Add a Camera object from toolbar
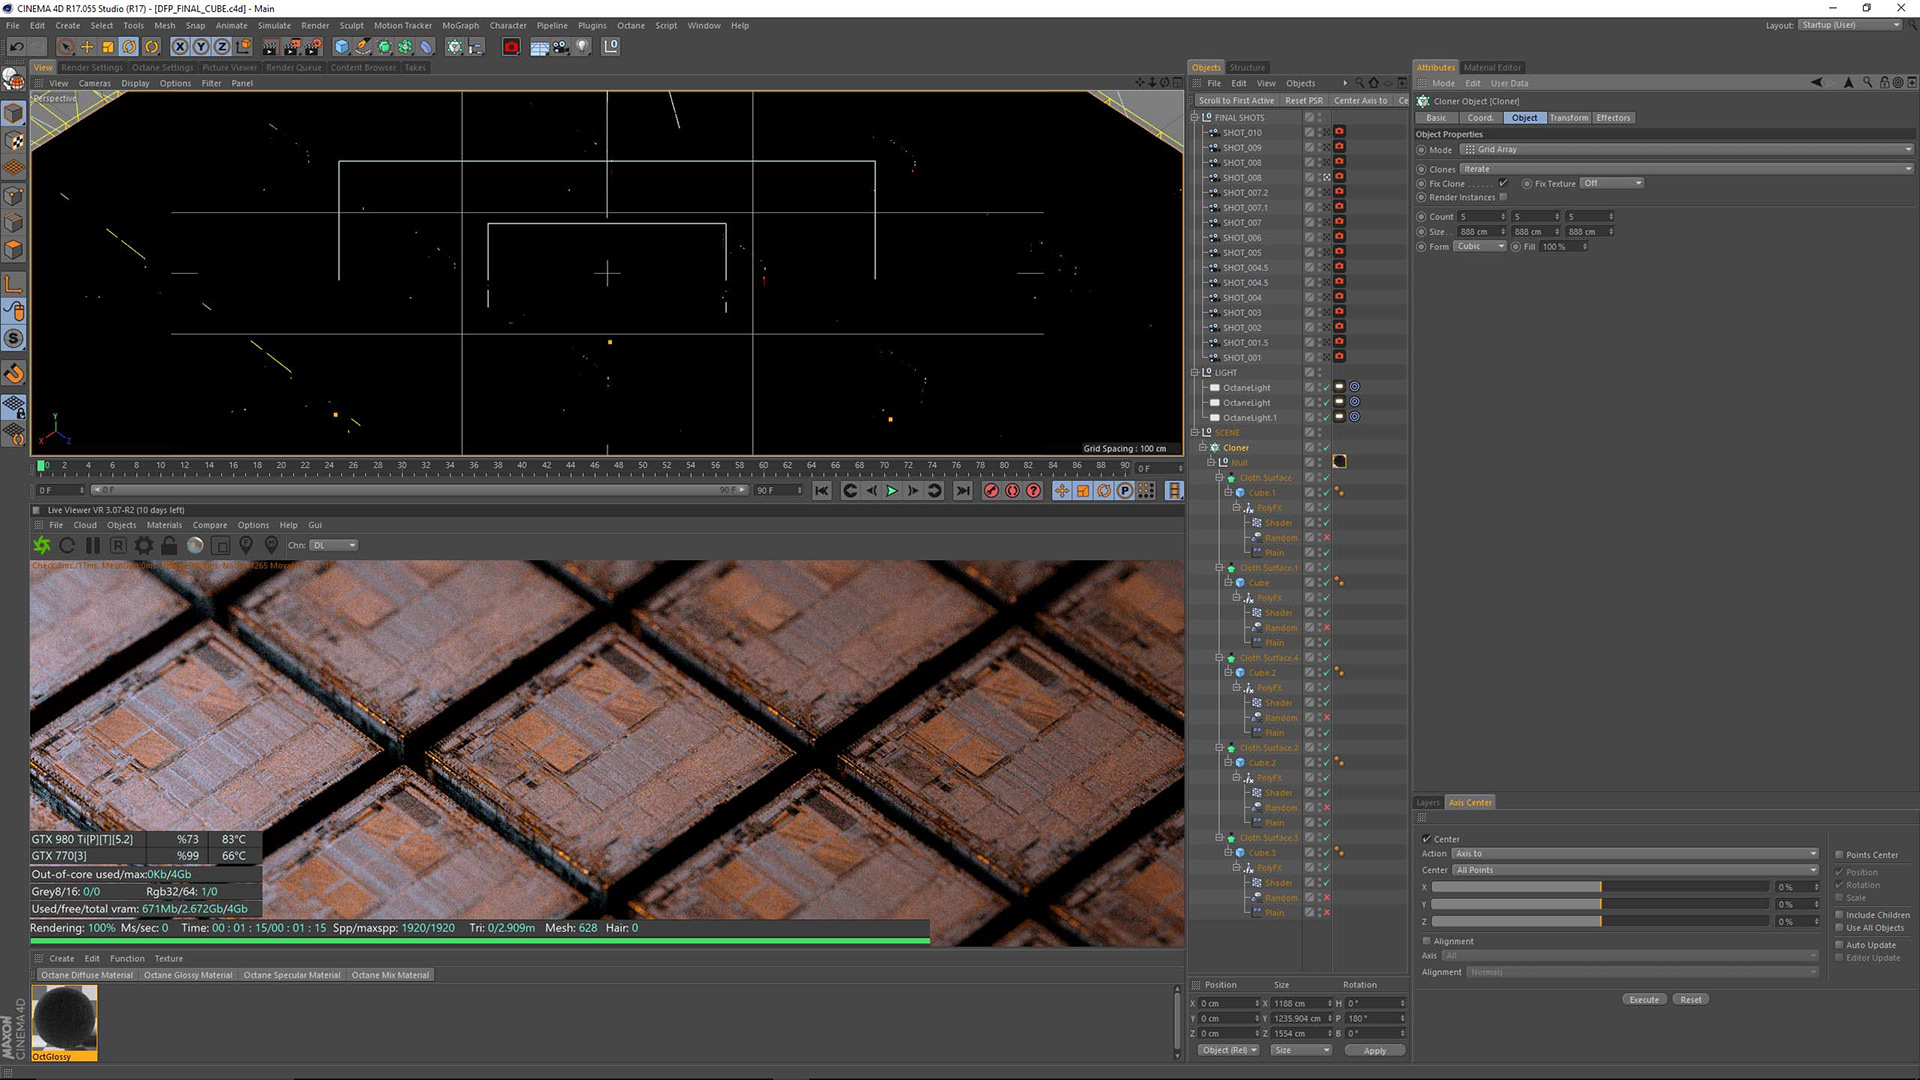The width and height of the screenshot is (1920, 1080). 561,46
